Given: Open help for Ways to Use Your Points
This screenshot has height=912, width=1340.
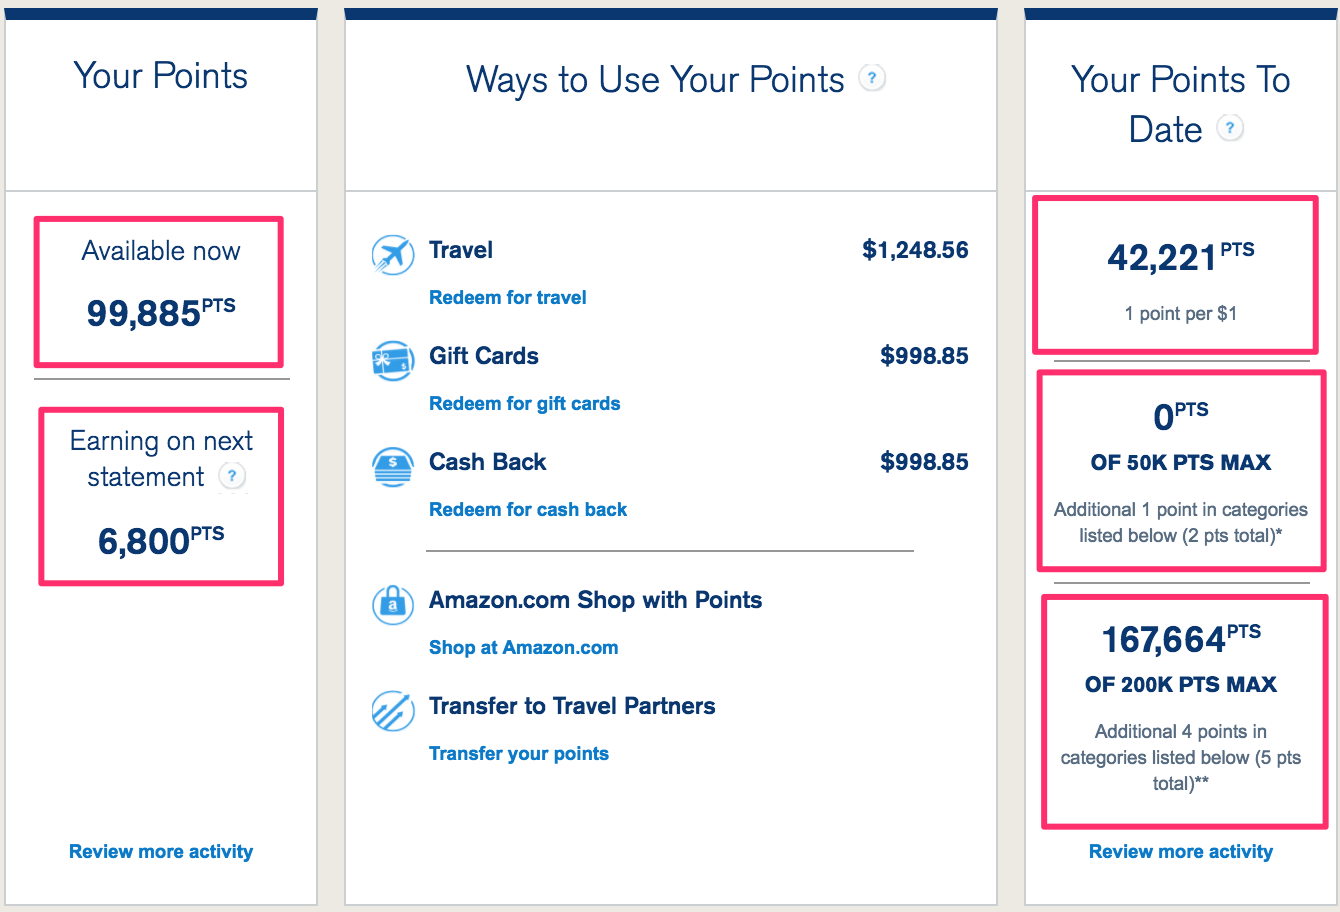Looking at the screenshot, I should tap(872, 78).
